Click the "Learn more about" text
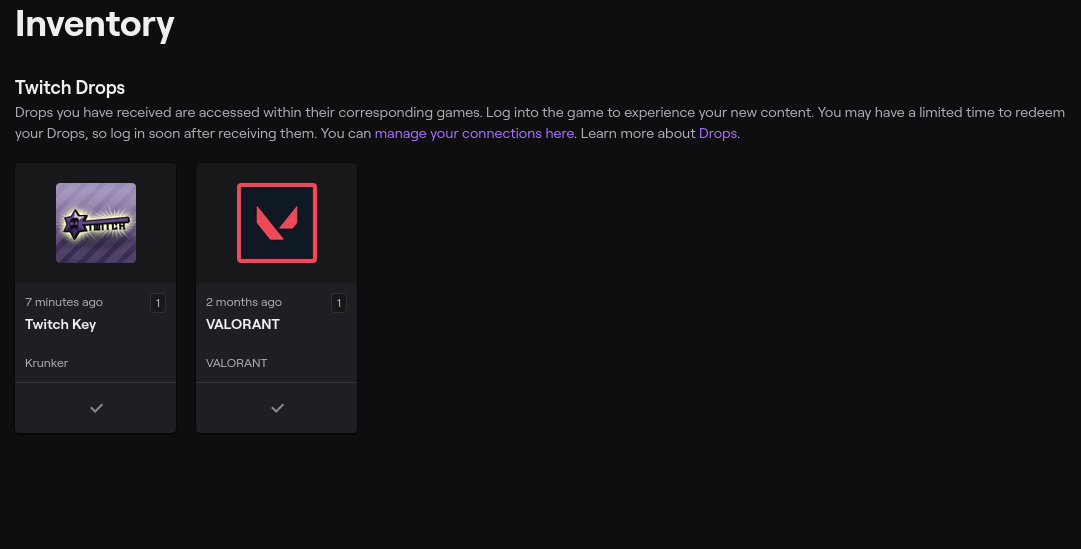The width and height of the screenshot is (1081, 549). click(638, 133)
